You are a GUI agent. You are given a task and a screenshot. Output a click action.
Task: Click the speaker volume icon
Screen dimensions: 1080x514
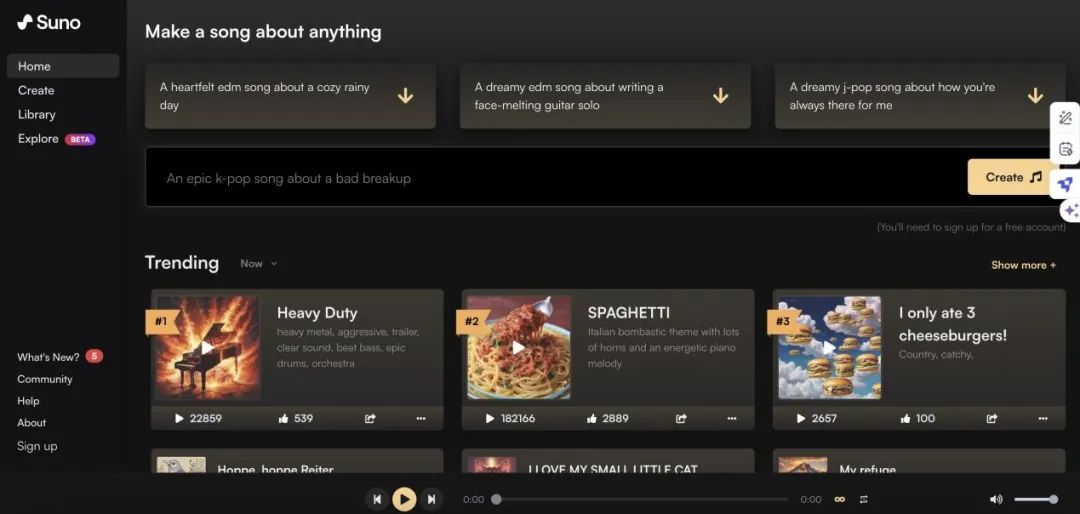996,499
